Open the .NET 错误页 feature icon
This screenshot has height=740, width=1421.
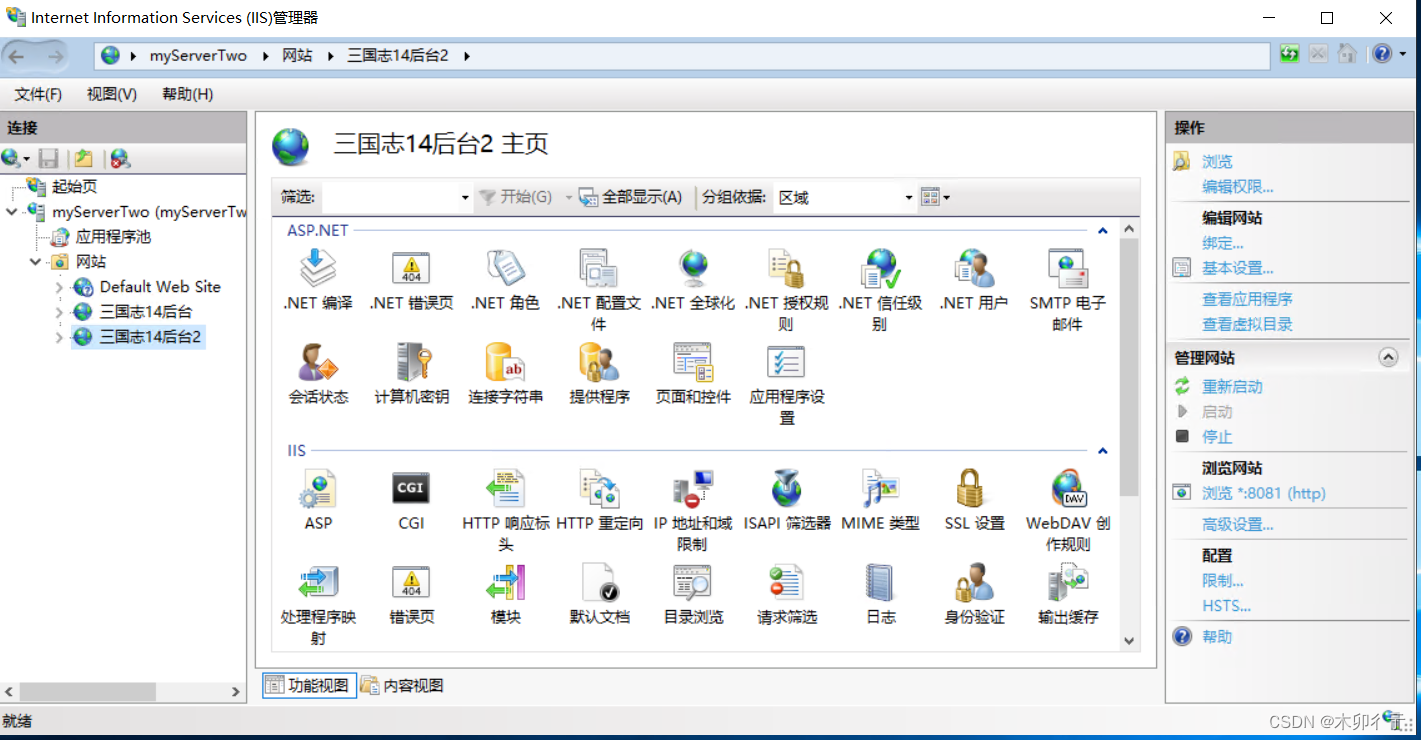[411, 269]
